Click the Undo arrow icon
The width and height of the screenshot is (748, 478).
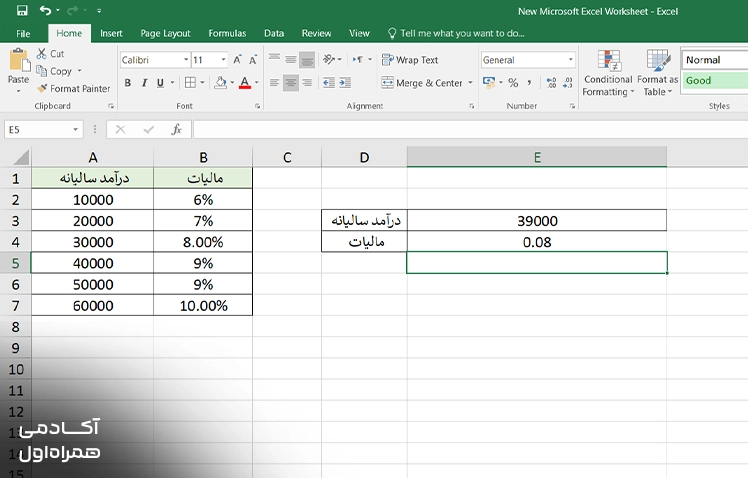coord(45,10)
